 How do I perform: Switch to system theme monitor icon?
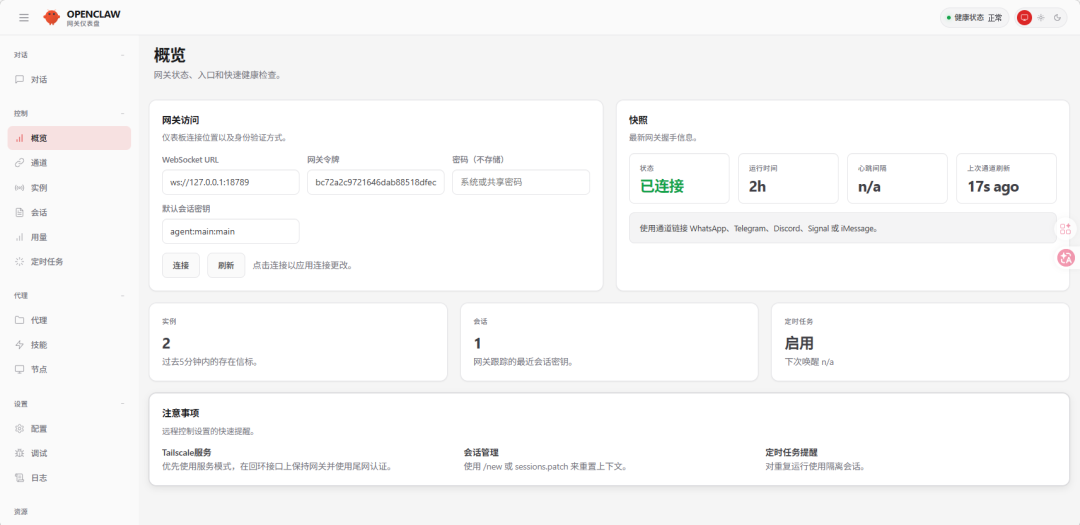coord(1024,17)
